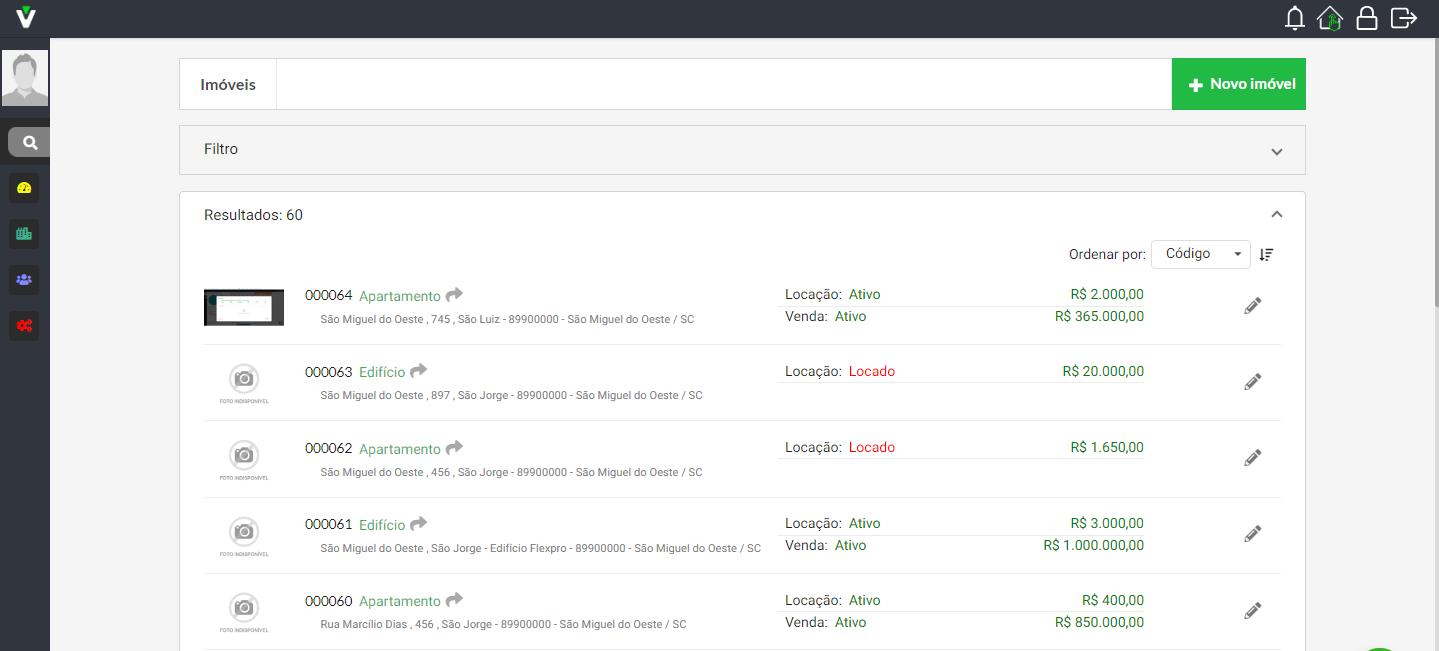Click the address containing "Edifício Flexpro"
The image size is (1439, 651).
(x=541, y=548)
